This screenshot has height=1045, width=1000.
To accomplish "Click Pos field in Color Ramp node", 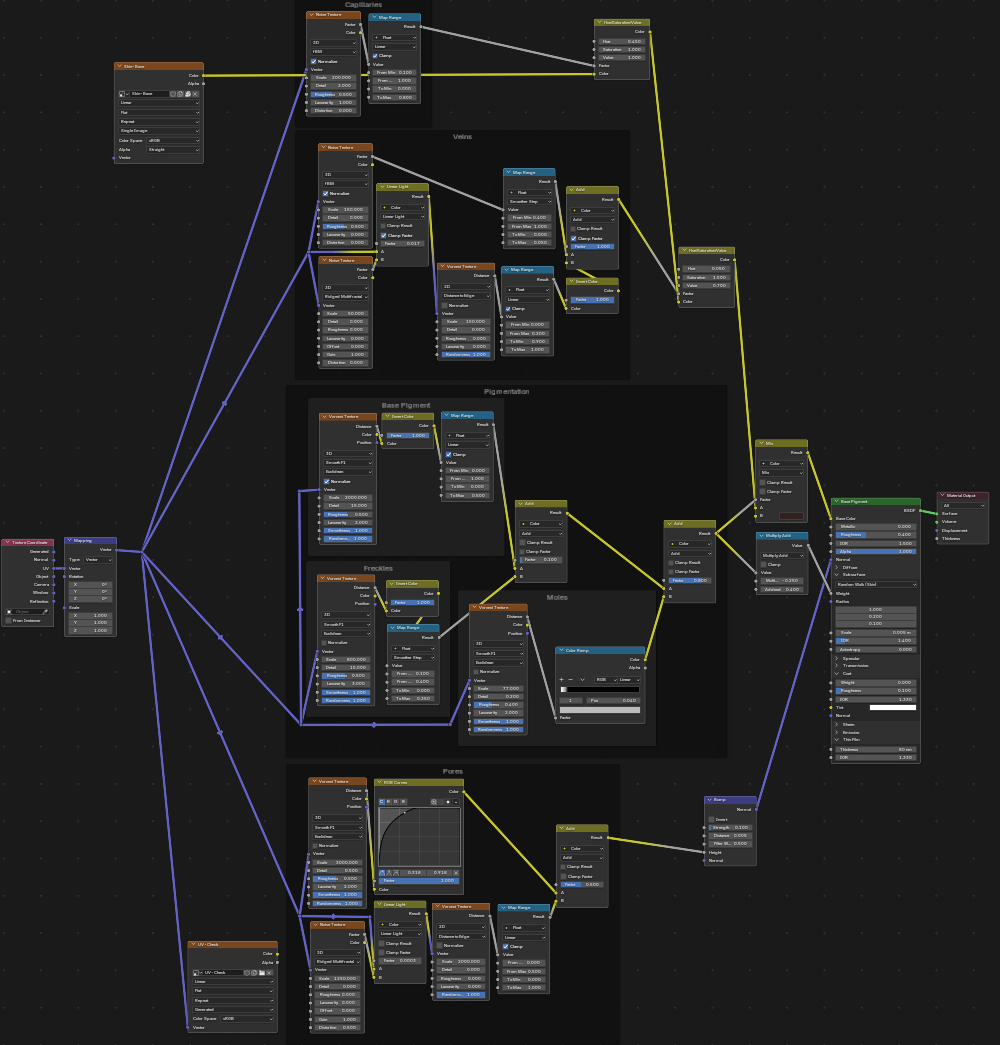I will [613, 700].
